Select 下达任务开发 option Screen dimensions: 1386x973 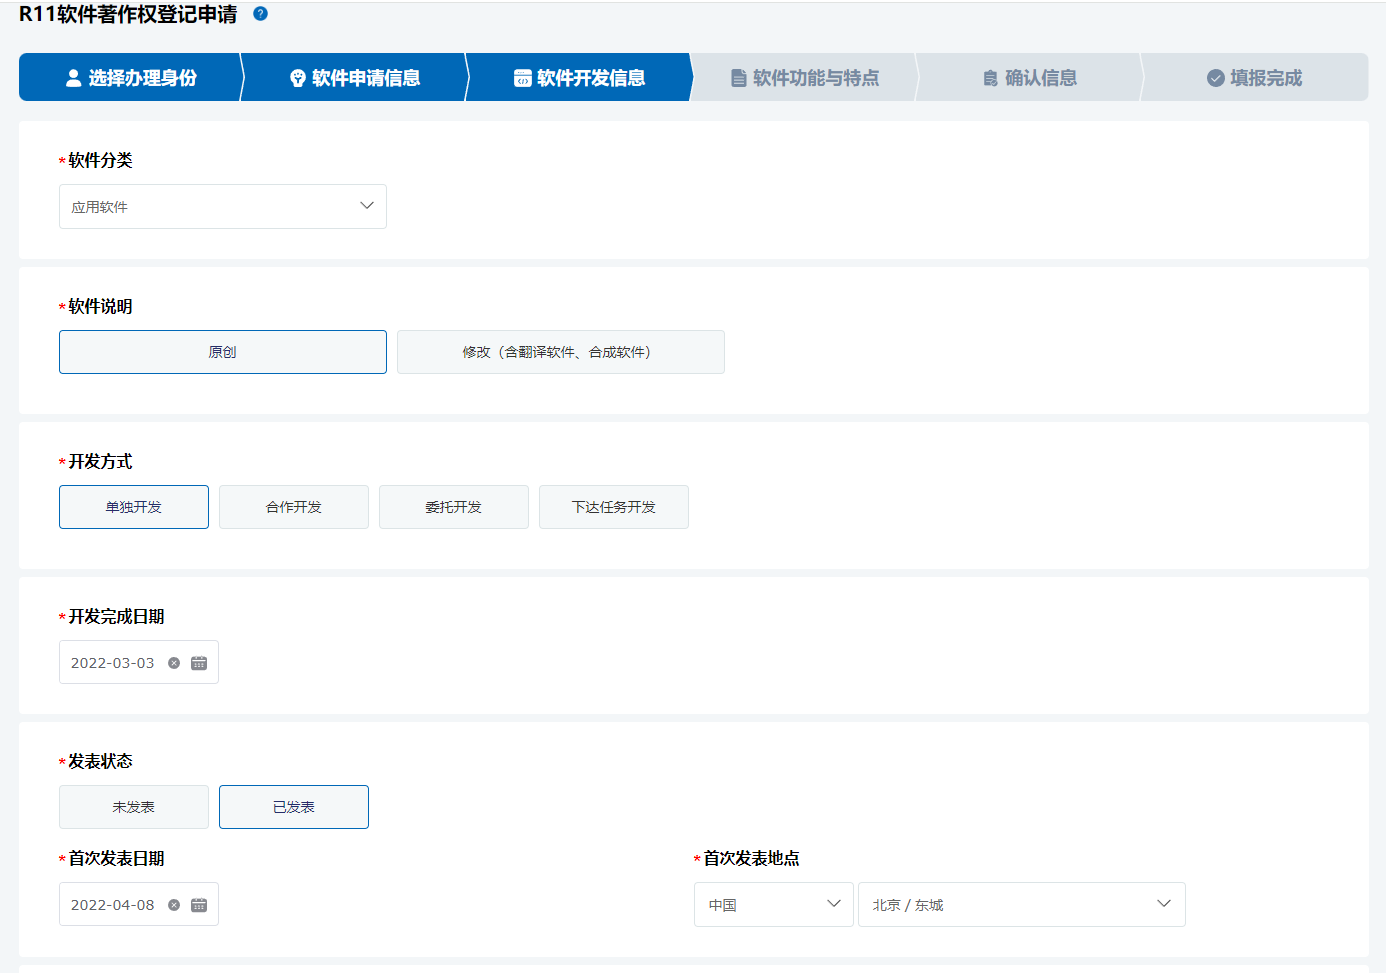click(614, 507)
